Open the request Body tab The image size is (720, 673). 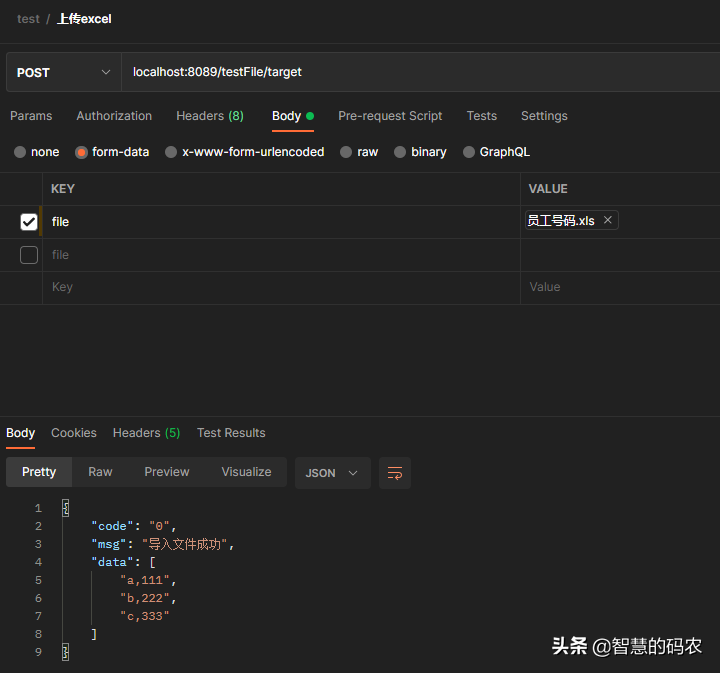click(x=292, y=116)
